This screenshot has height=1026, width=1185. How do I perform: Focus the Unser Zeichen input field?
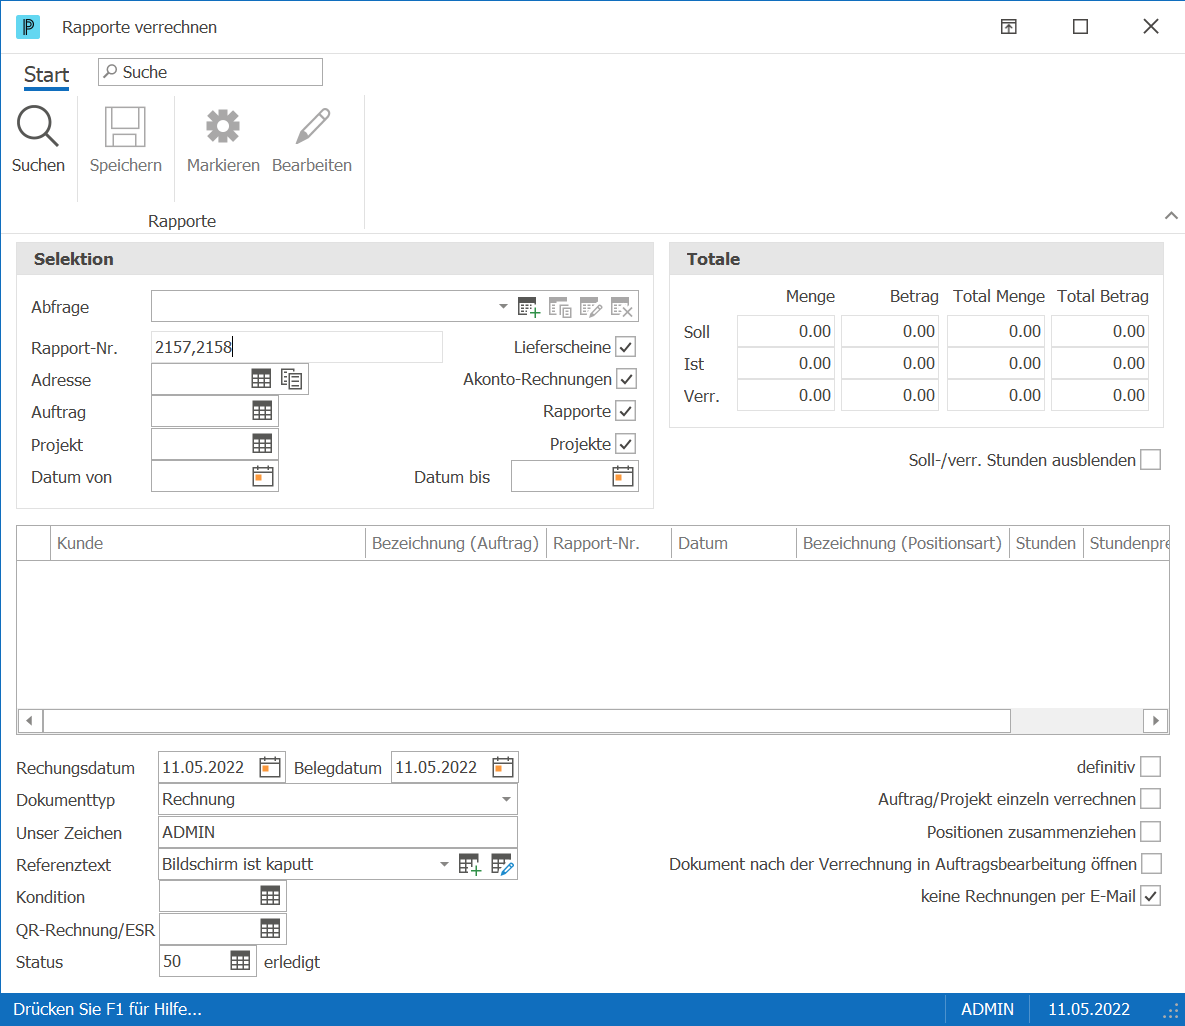tap(338, 832)
